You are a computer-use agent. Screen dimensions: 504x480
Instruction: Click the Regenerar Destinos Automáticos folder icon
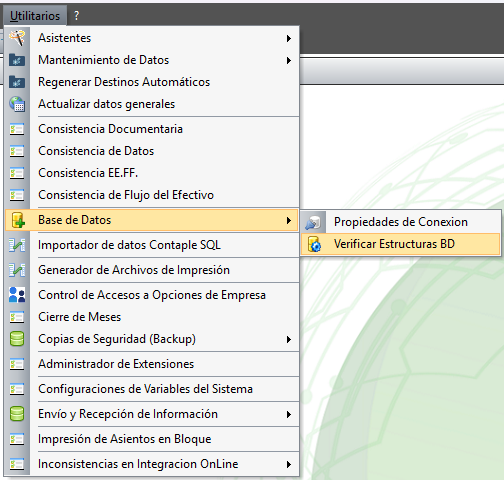17,82
